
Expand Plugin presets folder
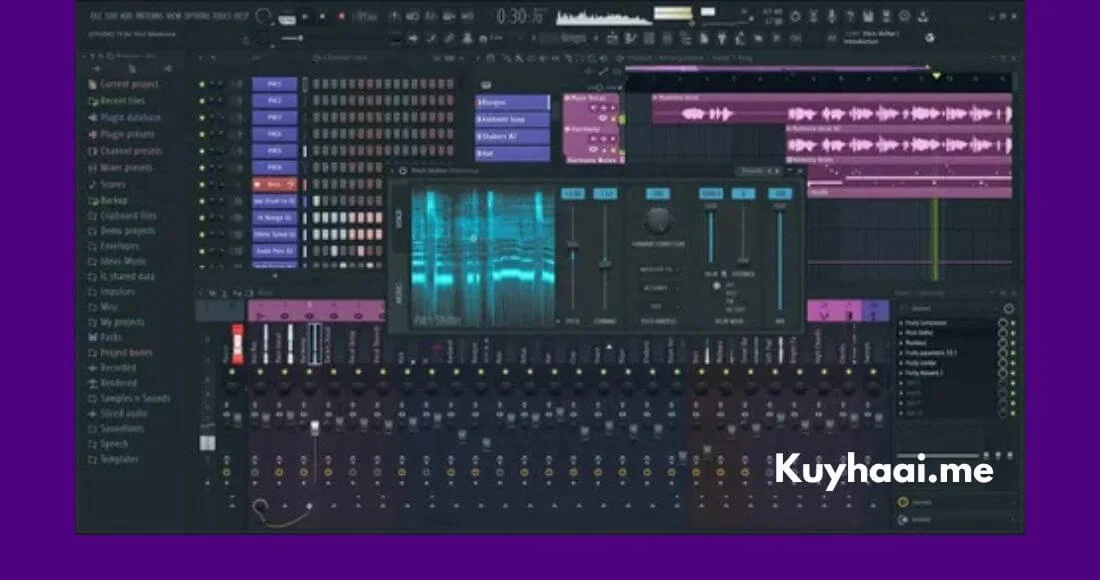click(121, 134)
